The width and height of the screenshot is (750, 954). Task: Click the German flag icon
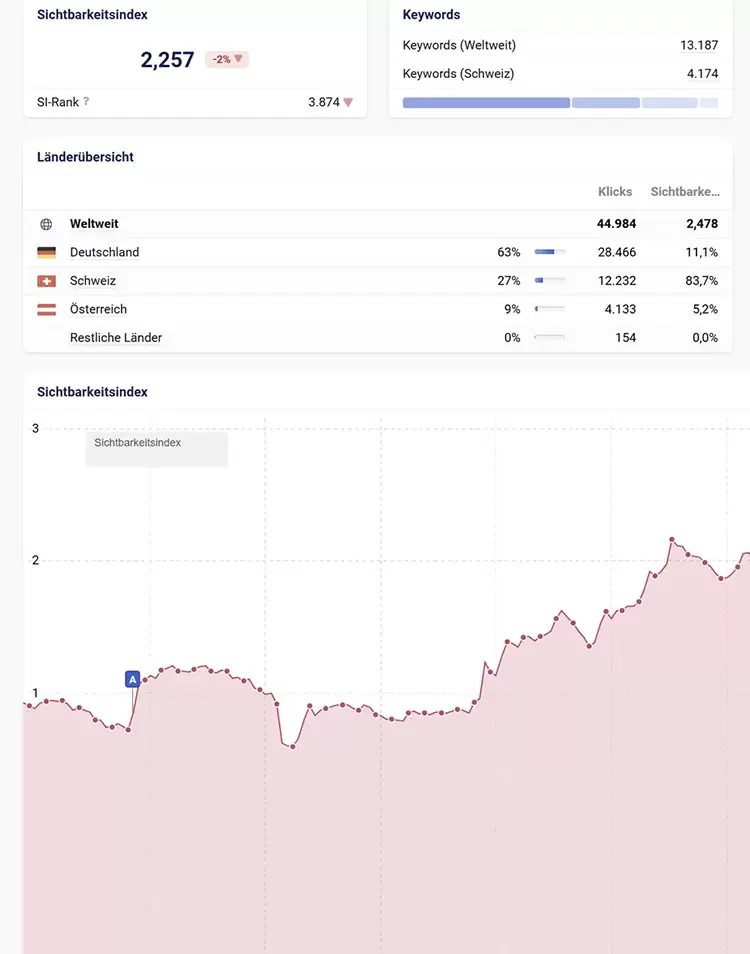[x=46, y=253]
